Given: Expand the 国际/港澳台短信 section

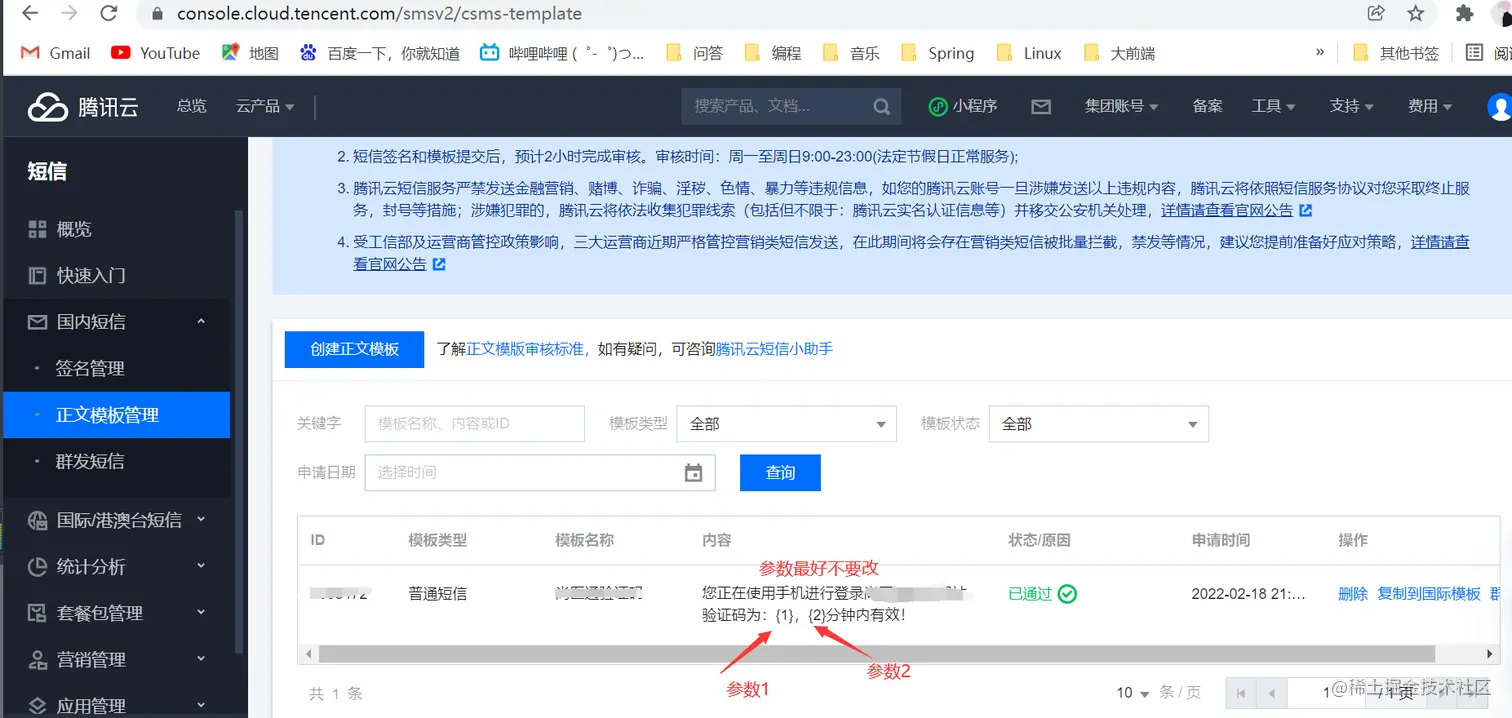Looking at the screenshot, I should 117,520.
